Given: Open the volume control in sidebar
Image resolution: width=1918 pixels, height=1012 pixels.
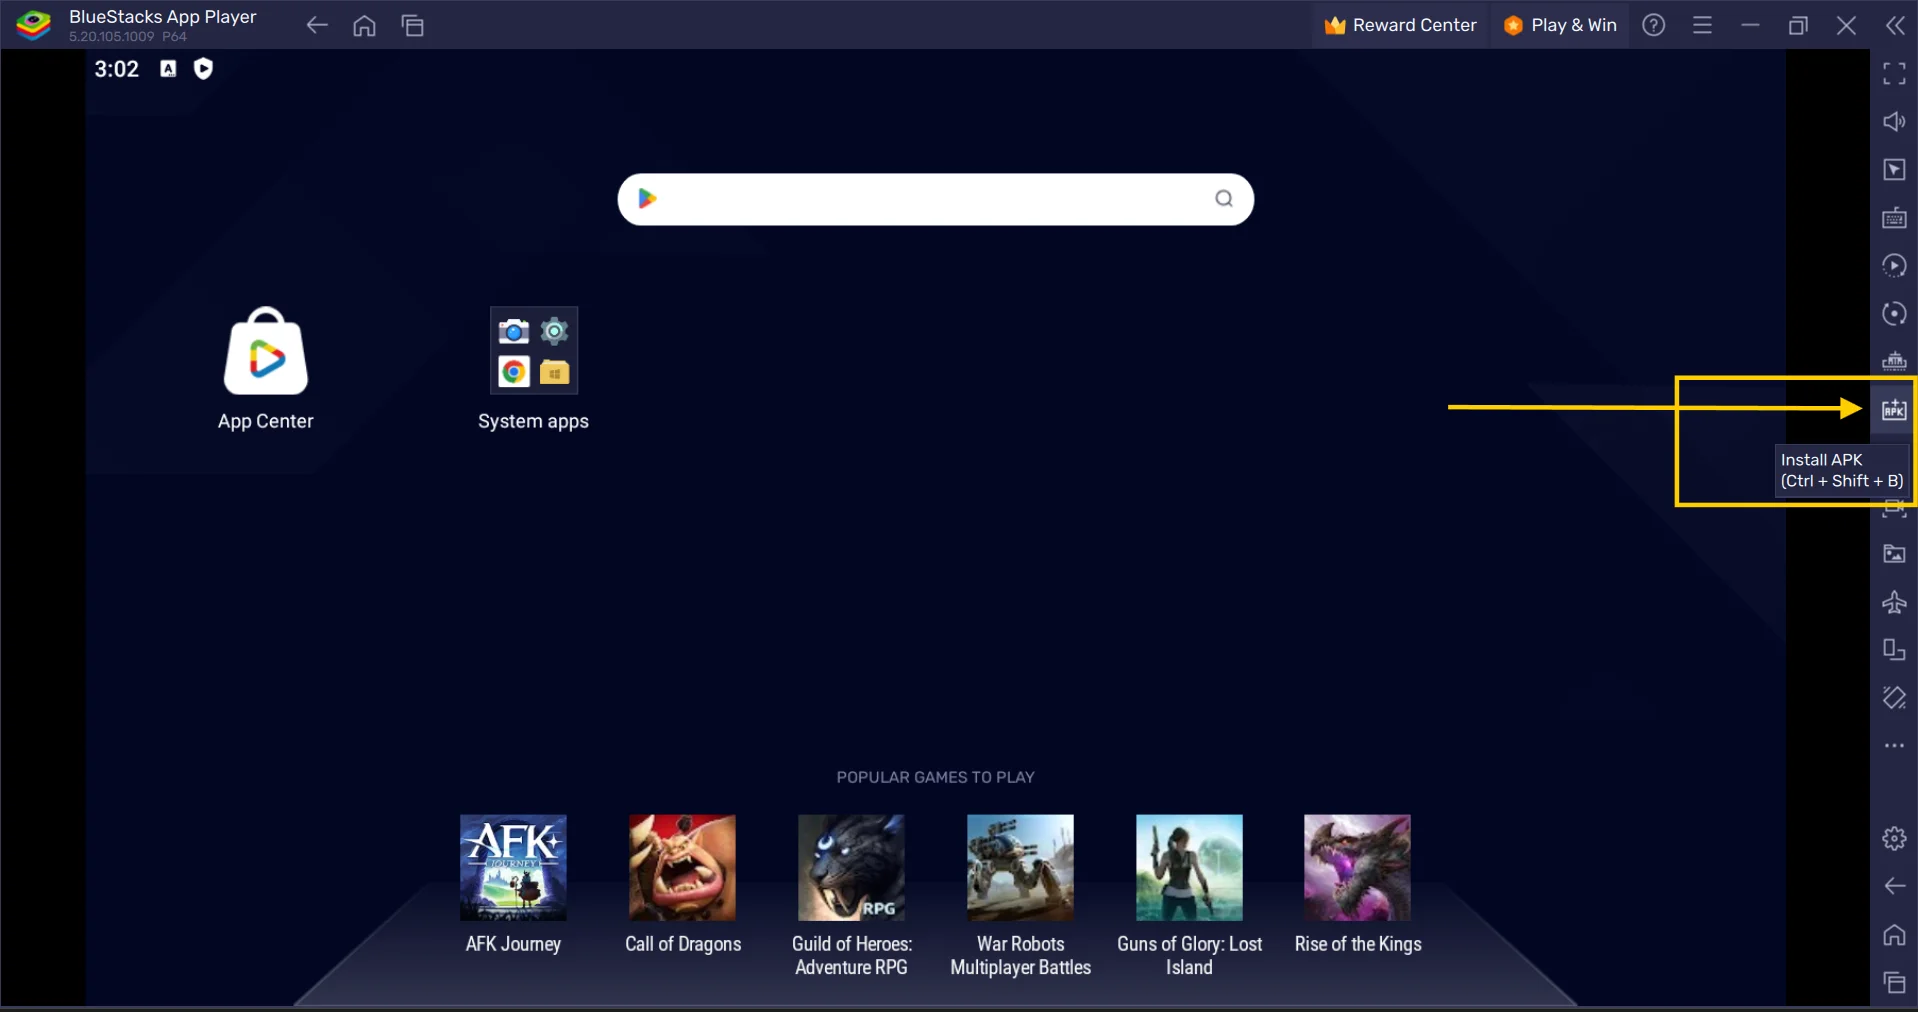Looking at the screenshot, I should (x=1894, y=121).
